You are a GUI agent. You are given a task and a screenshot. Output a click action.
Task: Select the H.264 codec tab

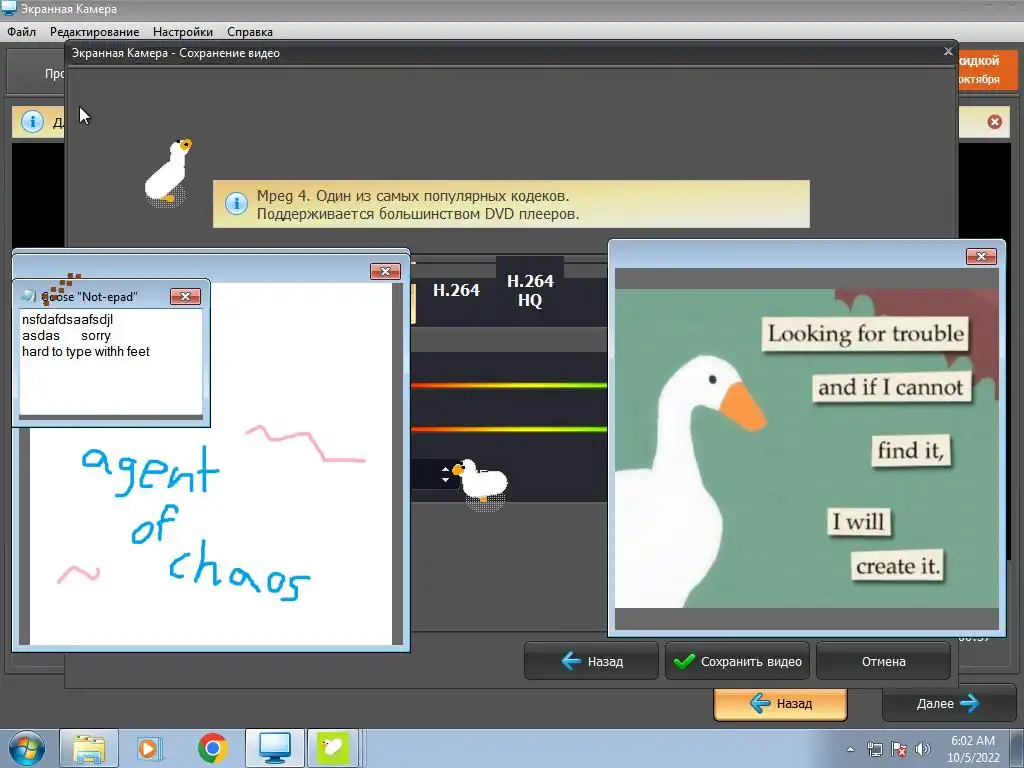point(456,290)
